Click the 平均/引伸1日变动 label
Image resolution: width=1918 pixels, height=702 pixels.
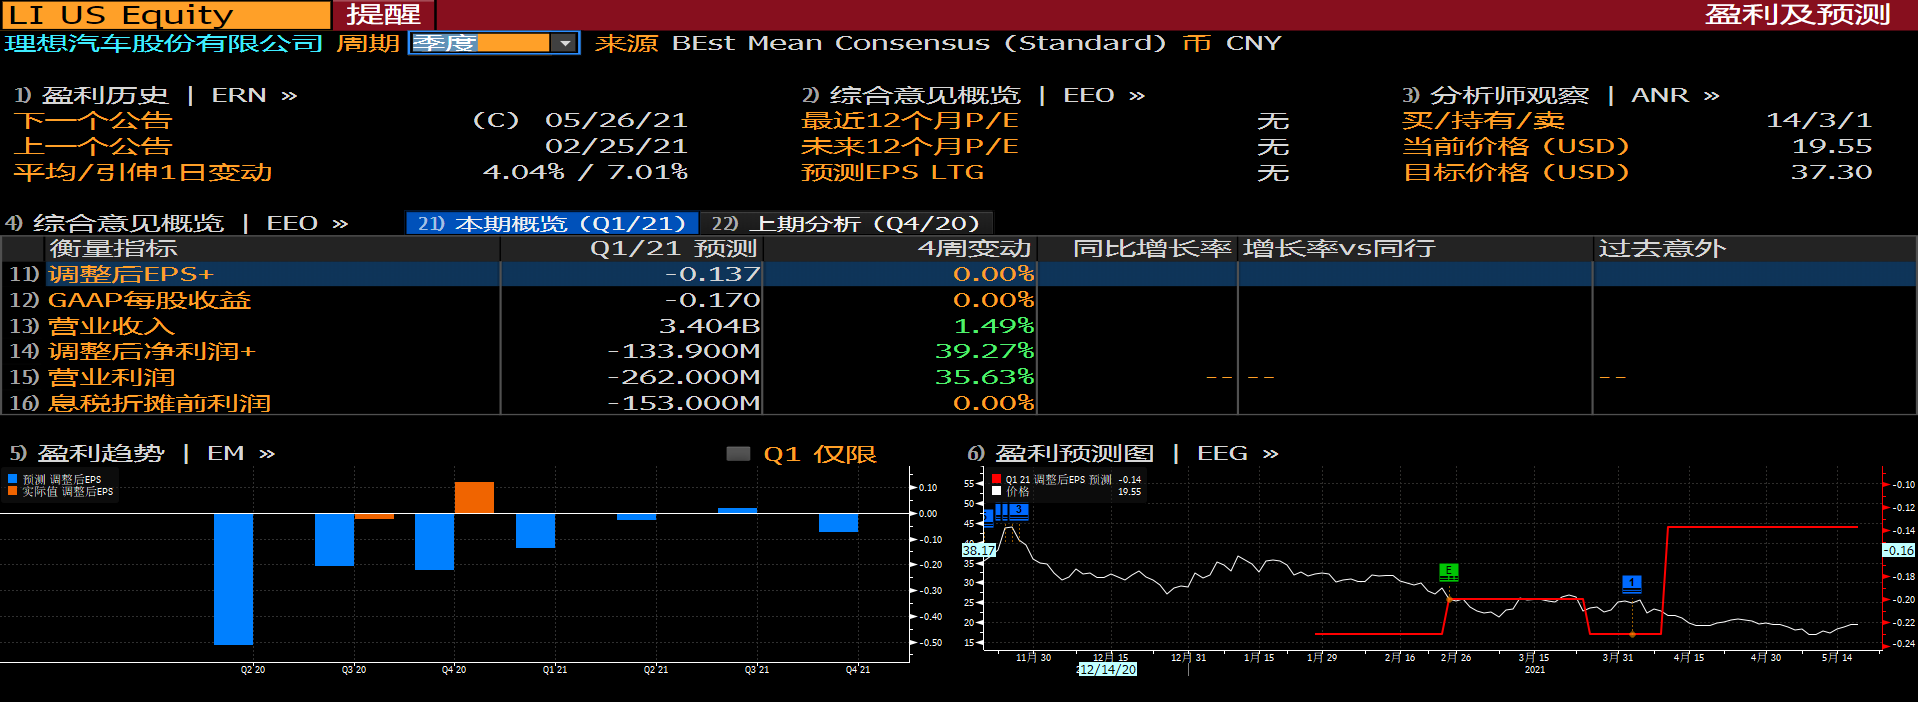coord(143,172)
